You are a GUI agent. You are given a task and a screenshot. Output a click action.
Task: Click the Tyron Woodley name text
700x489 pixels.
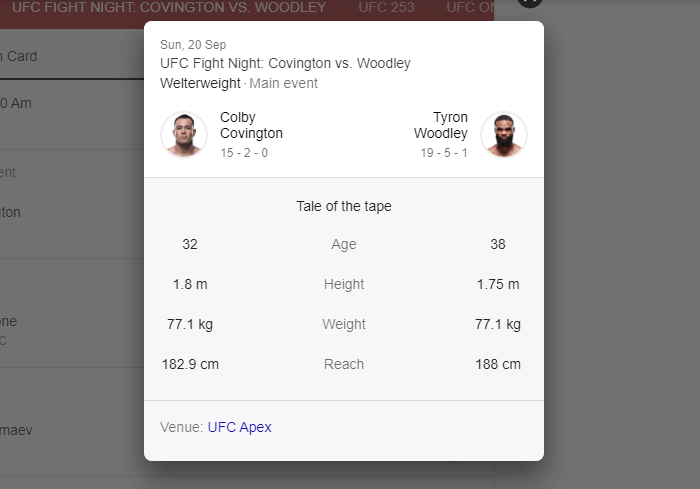click(x=441, y=125)
